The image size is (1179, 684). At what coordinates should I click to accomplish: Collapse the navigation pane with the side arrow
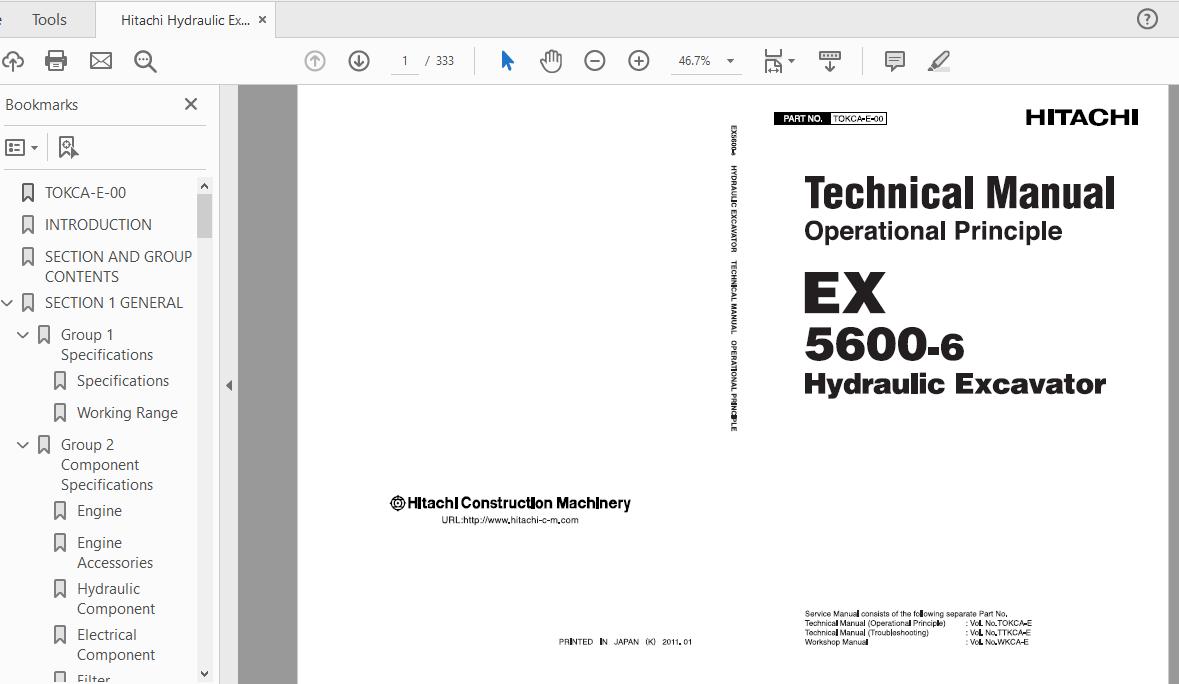229,385
